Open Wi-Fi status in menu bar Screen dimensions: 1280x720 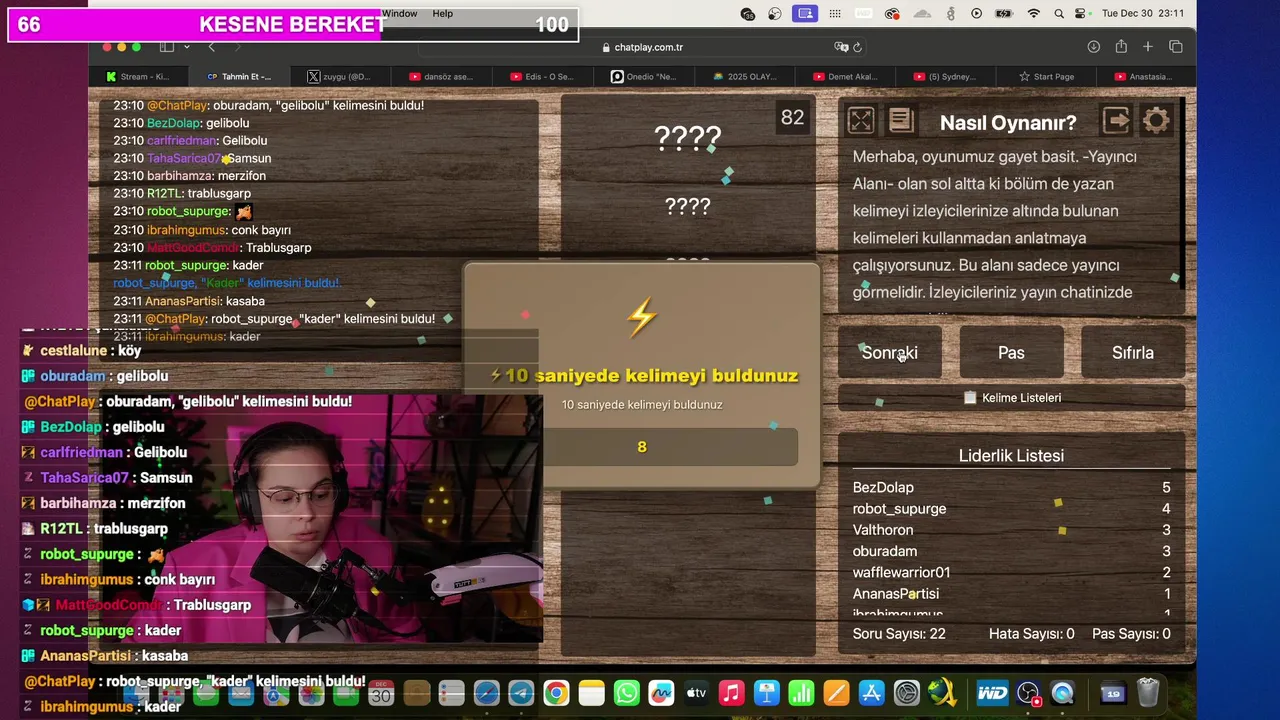(x=1034, y=13)
